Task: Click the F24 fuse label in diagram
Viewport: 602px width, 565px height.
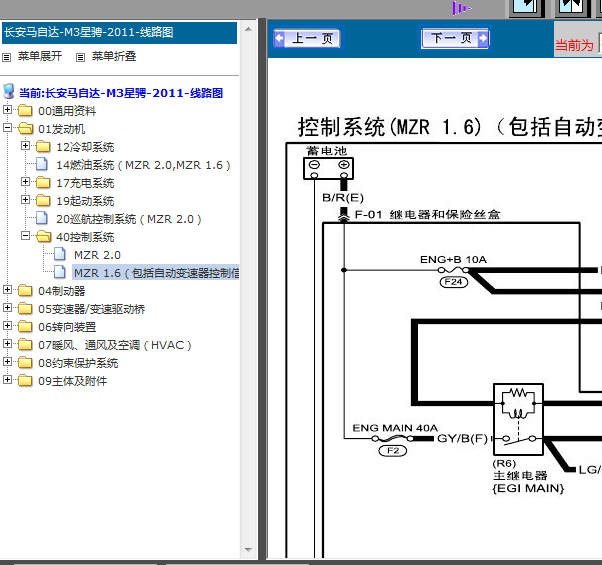Action: pyautogui.click(x=453, y=282)
